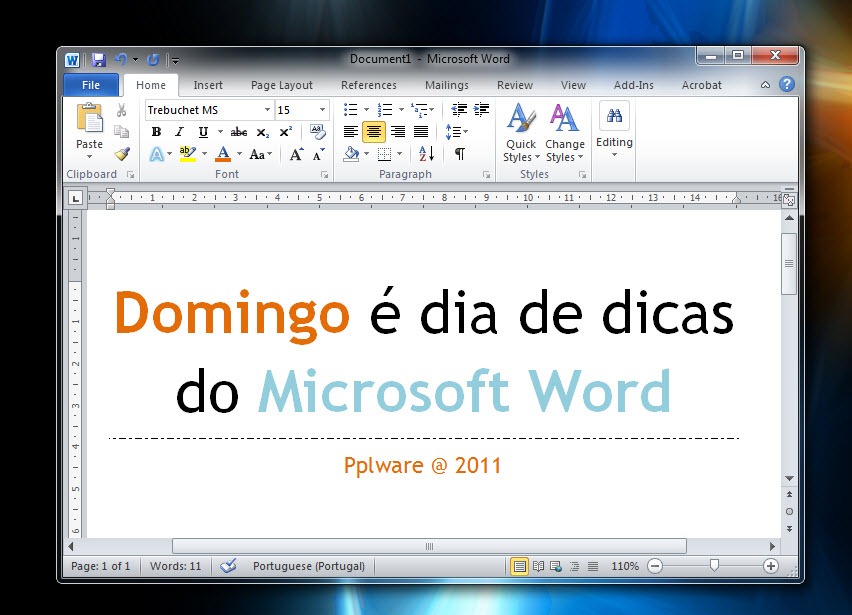Minimize the ribbon with the caret icon
The height and width of the screenshot is (615, 852).
tap(765, 85)
